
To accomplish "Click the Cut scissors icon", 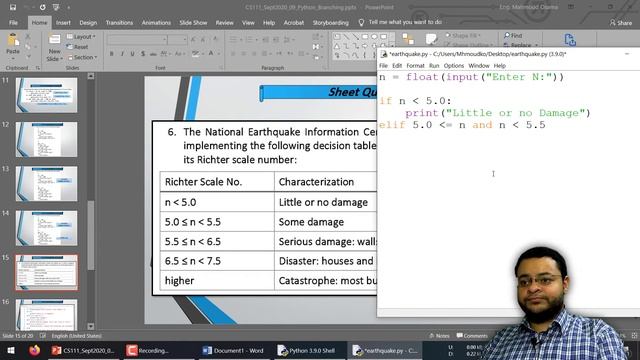I will [28, 37].
